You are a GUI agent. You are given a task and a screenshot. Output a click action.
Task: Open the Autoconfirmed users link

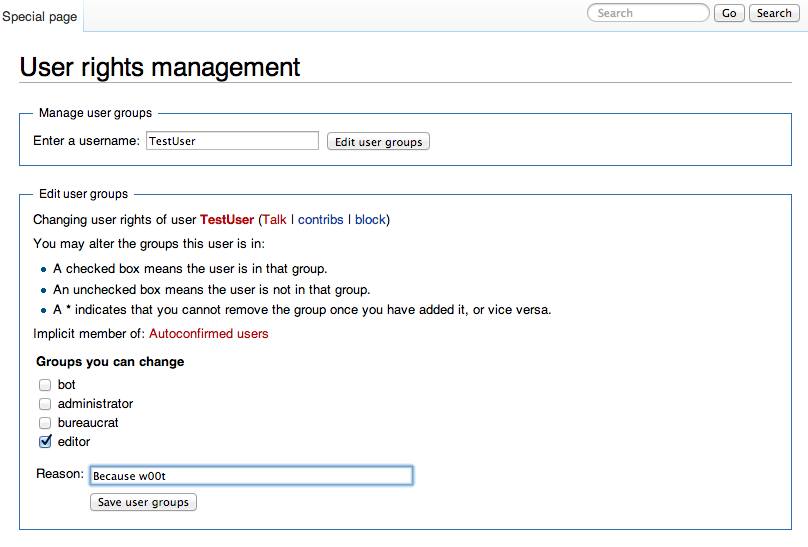click(208, 333)
